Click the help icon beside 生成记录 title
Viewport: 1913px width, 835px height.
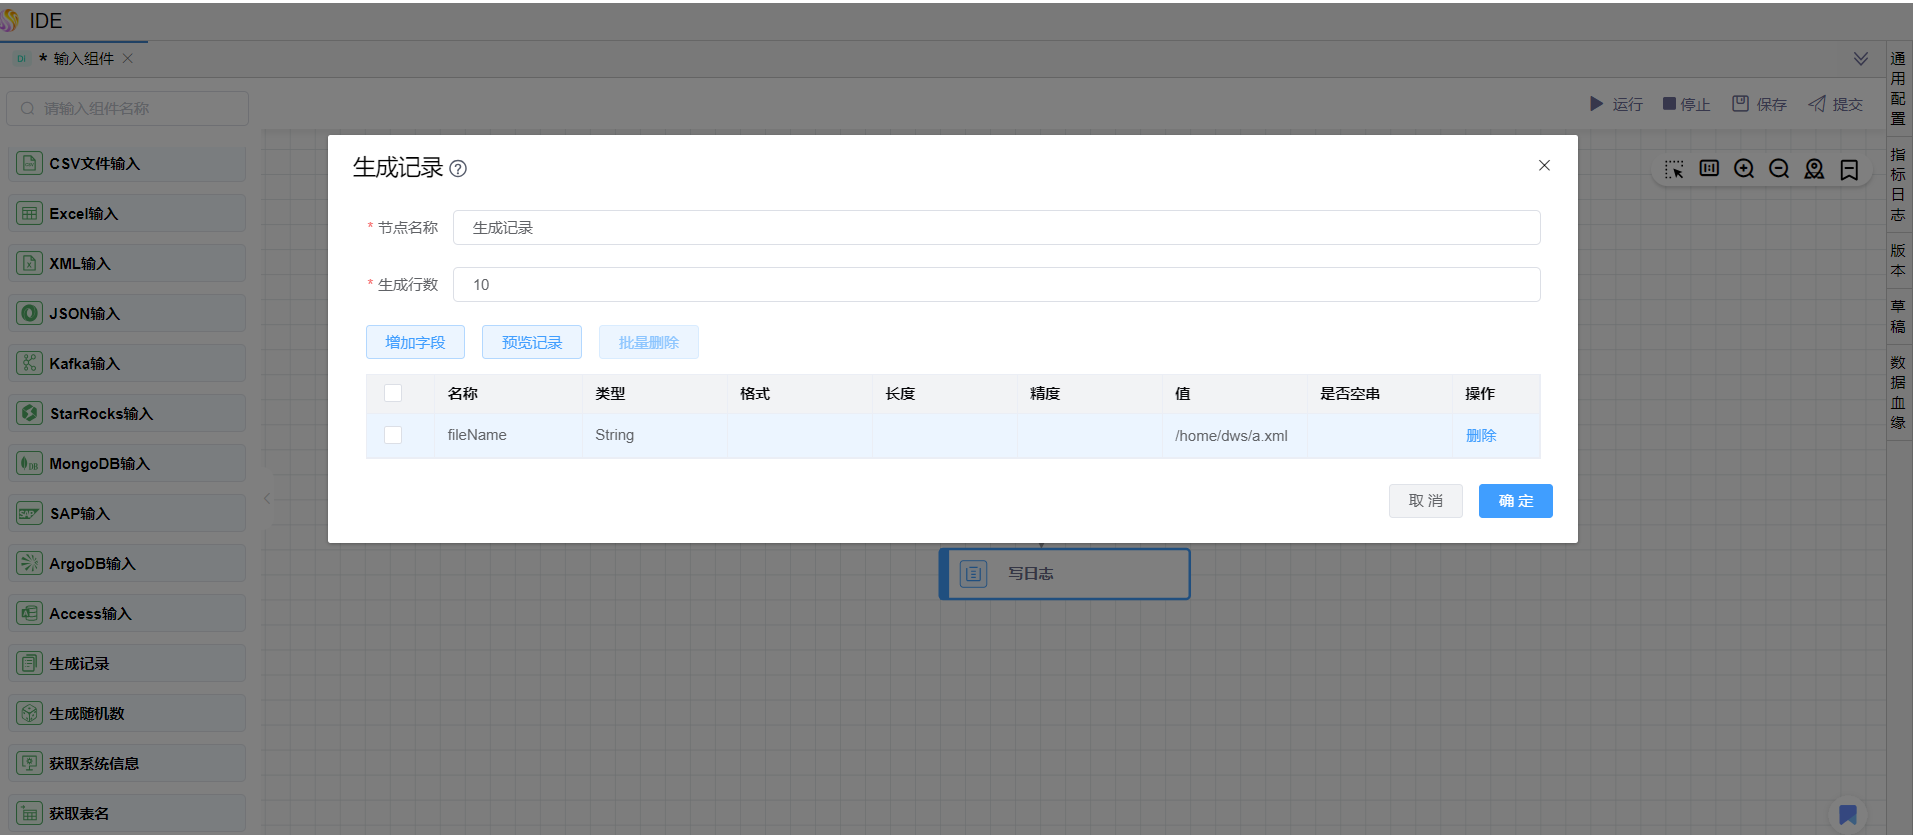click(458, 169)
